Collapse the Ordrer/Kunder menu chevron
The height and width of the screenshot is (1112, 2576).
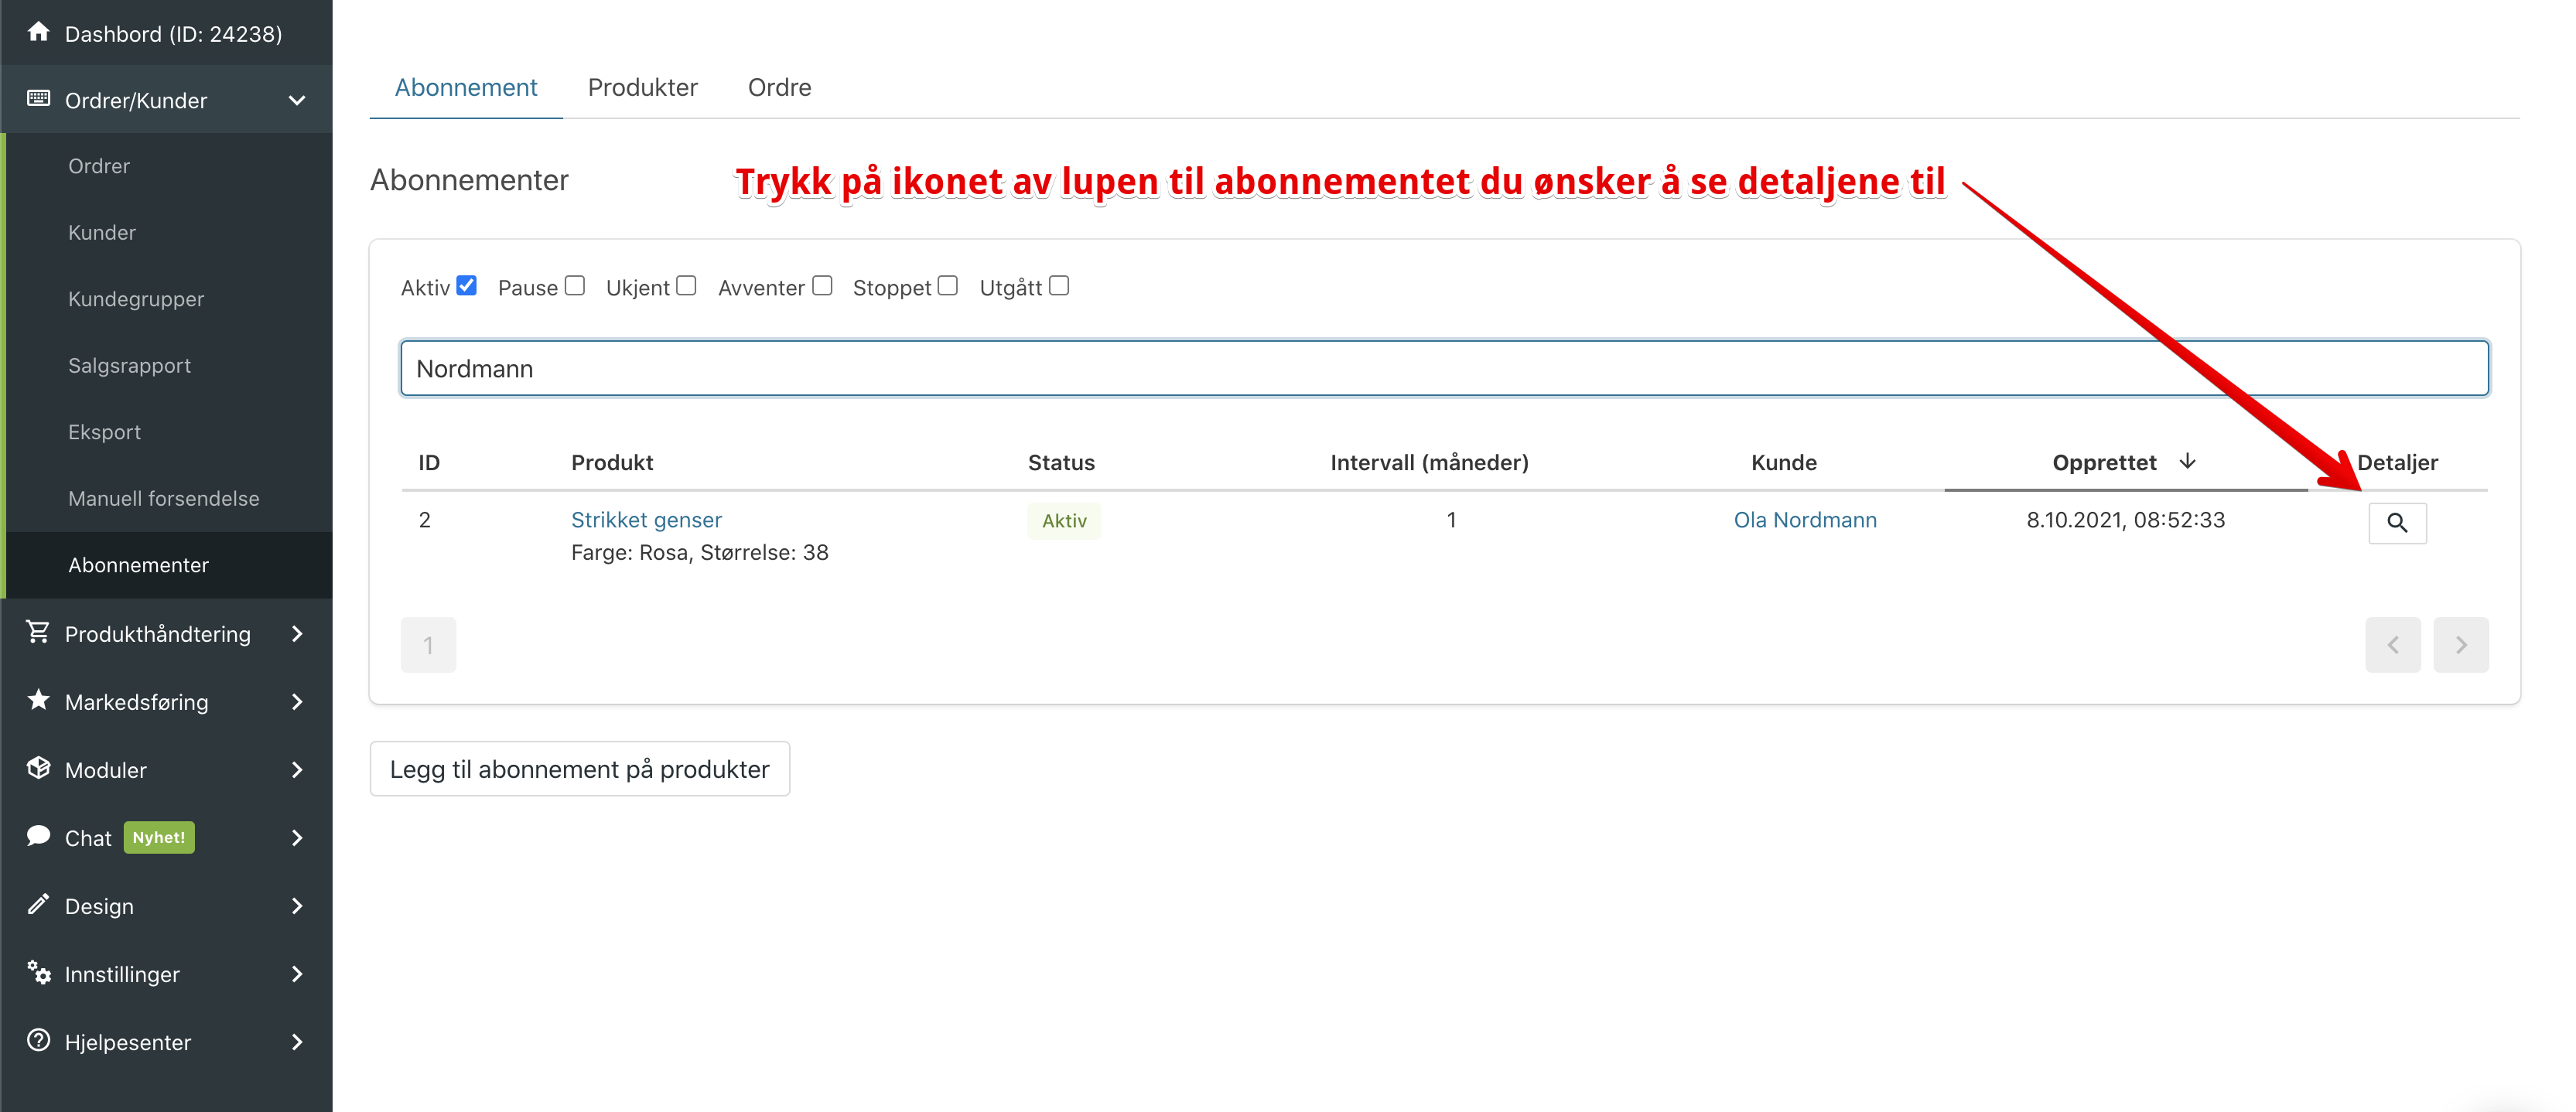tap(297, 100)
